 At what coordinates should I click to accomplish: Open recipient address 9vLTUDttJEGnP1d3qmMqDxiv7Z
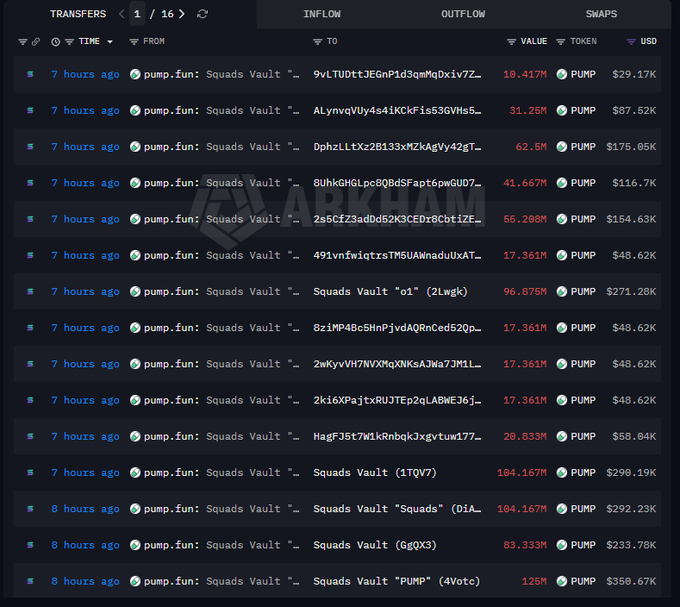click(397, 74)
